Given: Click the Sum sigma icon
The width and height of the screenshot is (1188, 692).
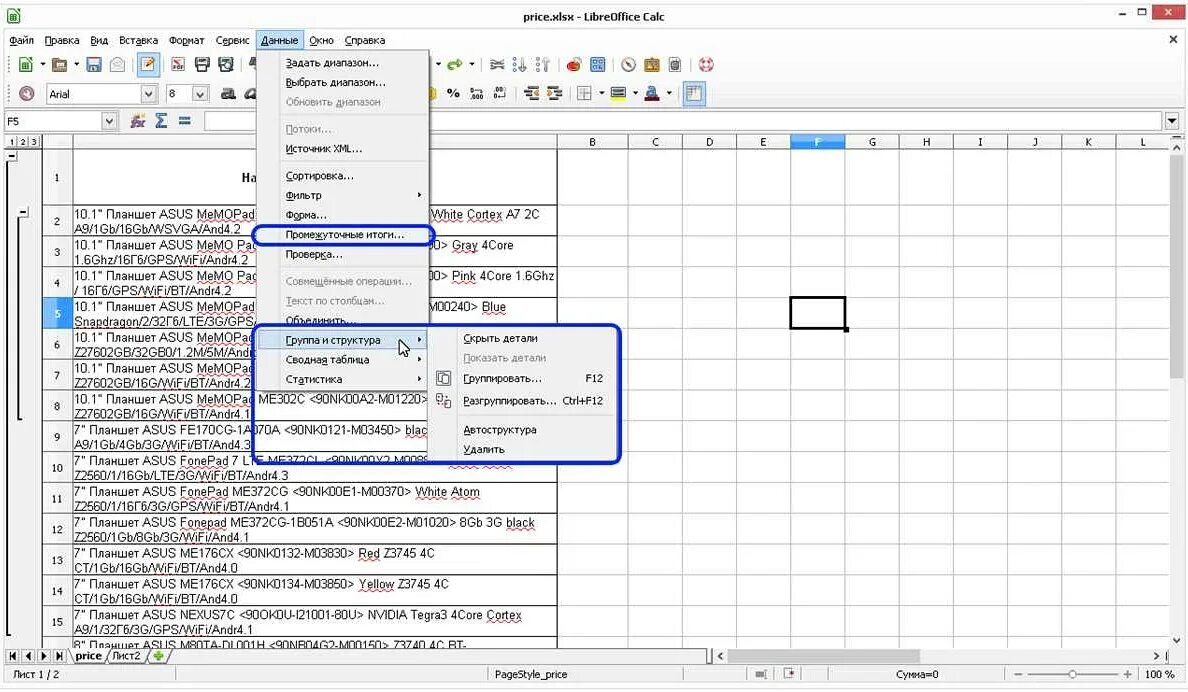Looking at the screenshot, I should pyautogui.click(x=161, y=121).
